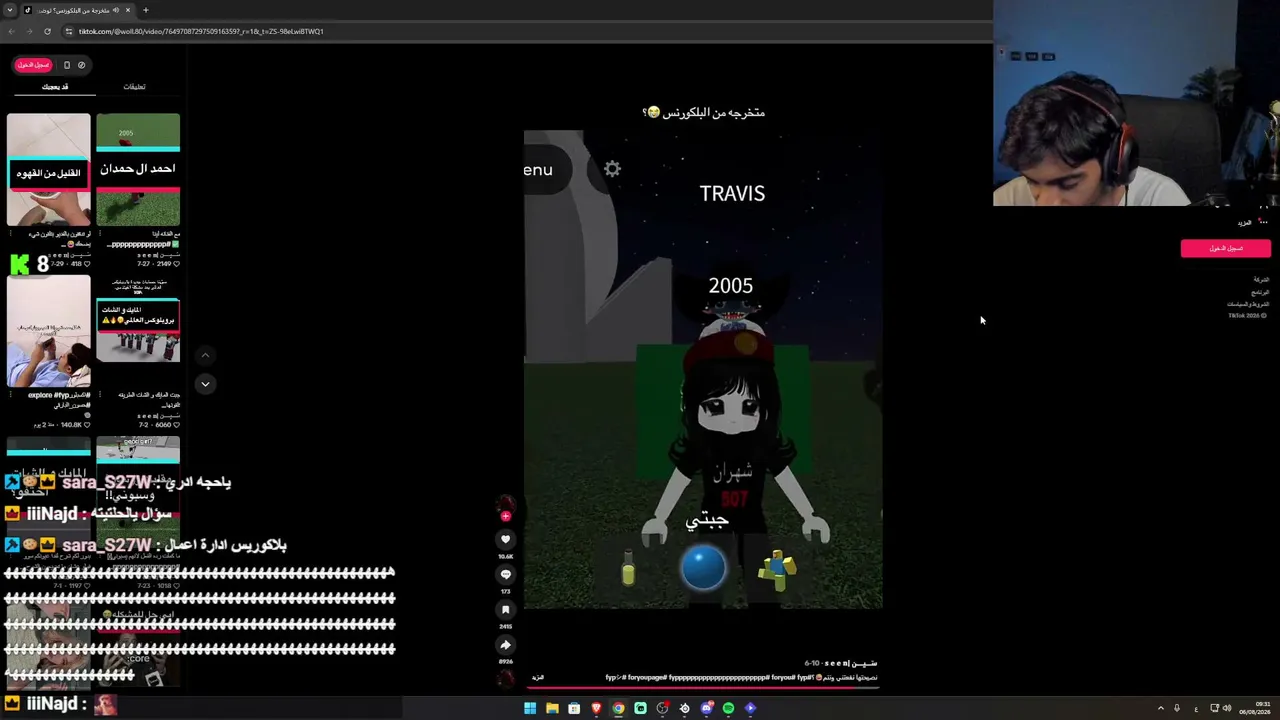Viewport: 1280px width, 720px height.
Task: Open the البرنامج (program) footer link
Action: tap(1260, 292)
